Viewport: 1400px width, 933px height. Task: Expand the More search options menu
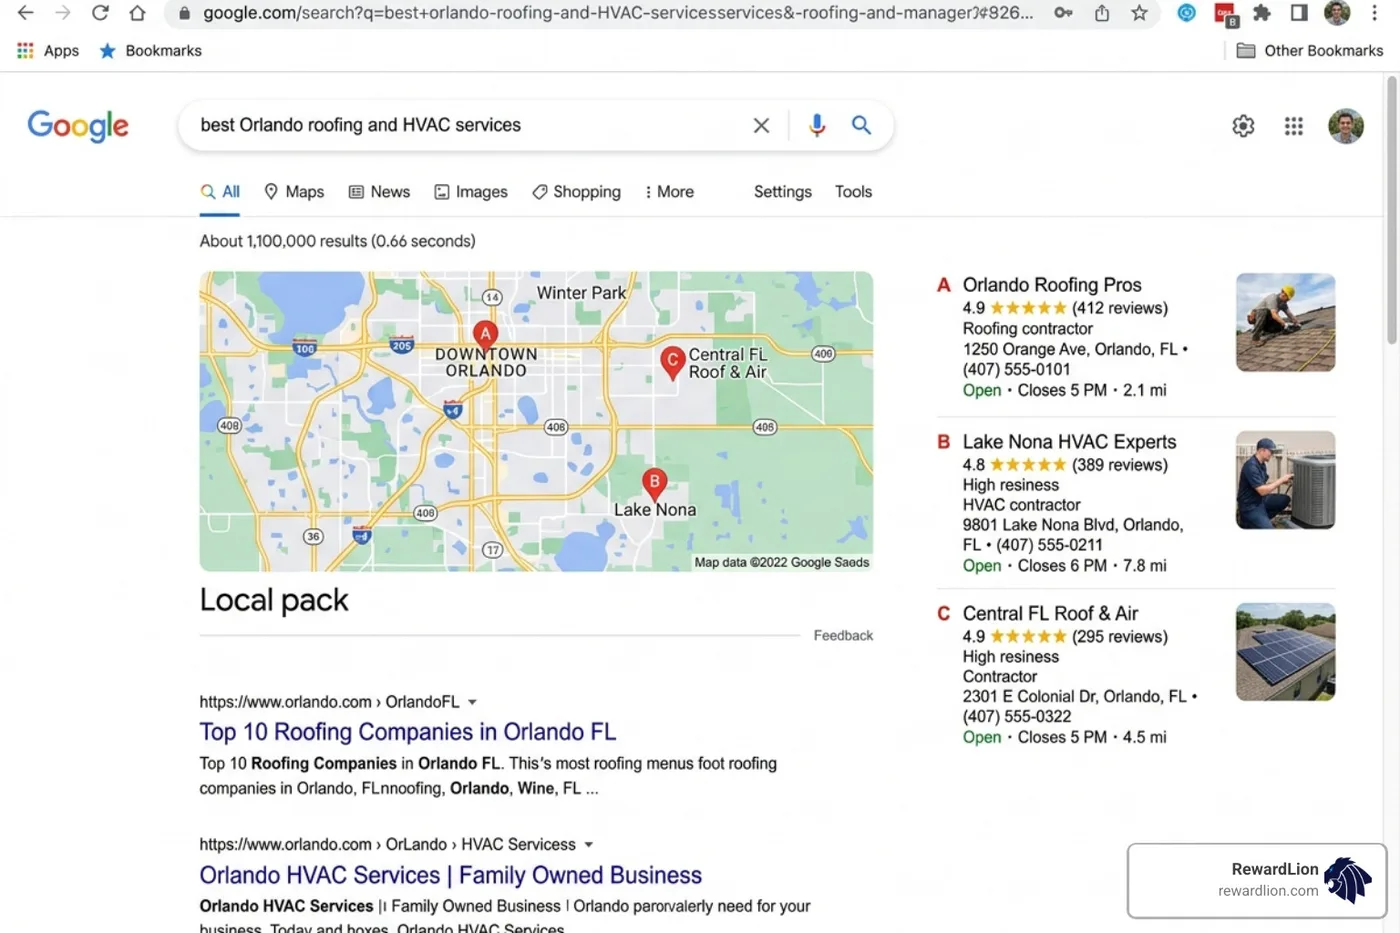(x=669, y=192)
